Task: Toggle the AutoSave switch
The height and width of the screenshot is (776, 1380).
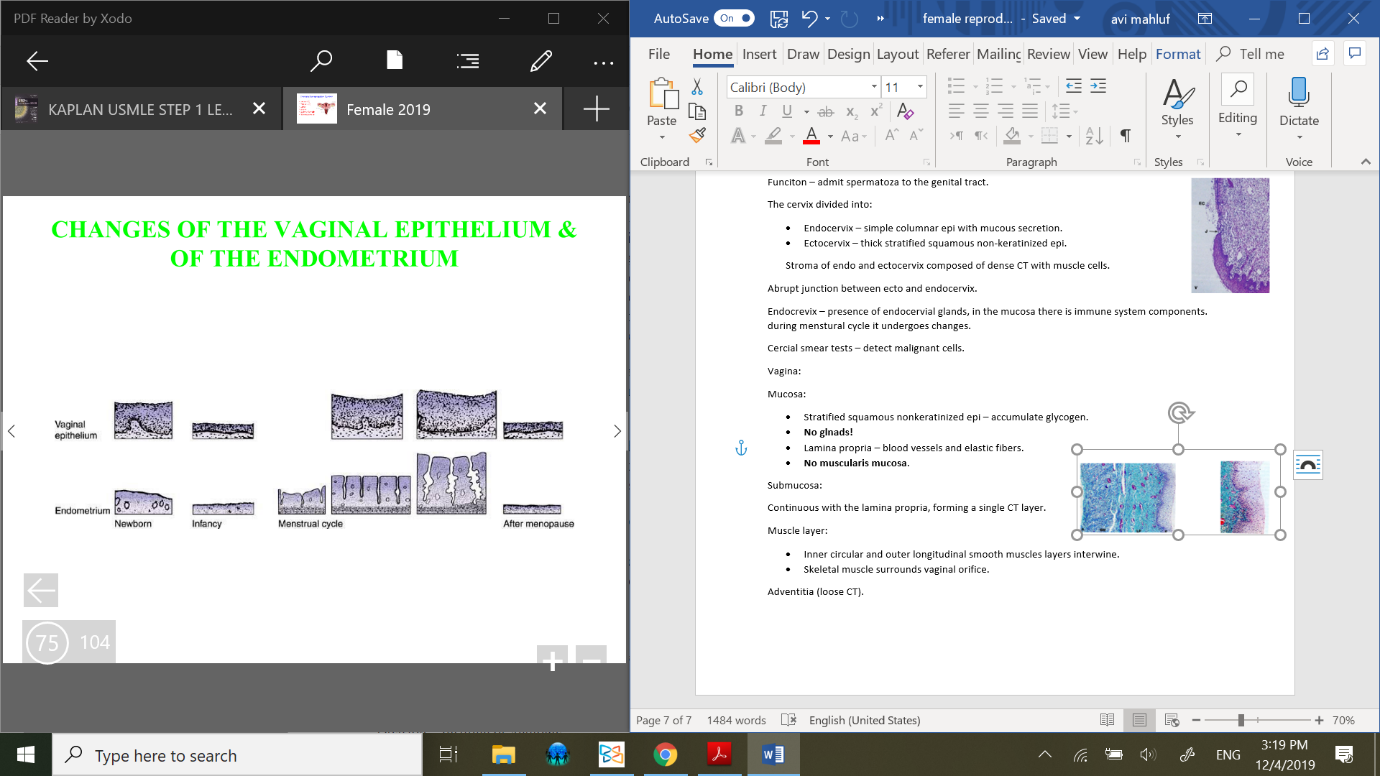Action: point(735,18)
